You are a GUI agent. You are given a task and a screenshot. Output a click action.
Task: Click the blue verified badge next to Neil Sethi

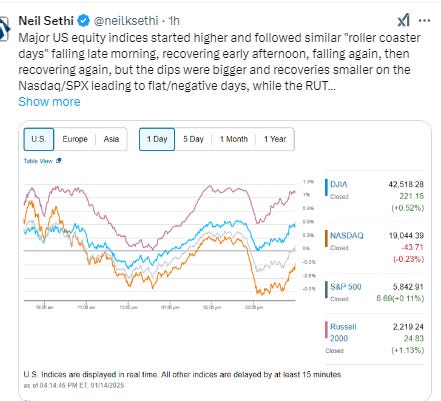(x=83, y=21)
